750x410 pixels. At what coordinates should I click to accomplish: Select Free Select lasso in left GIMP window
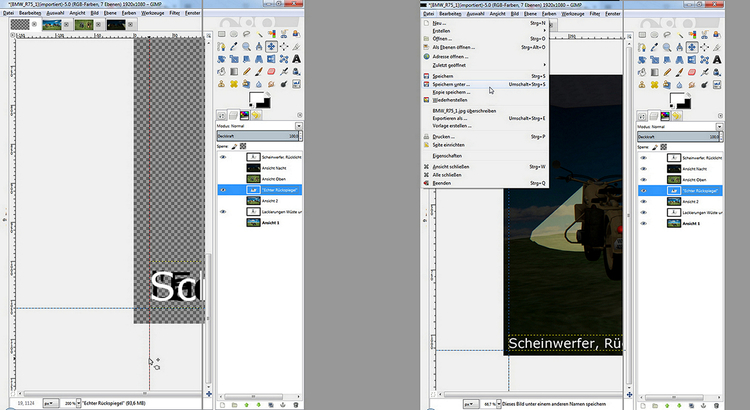[246, 34]
